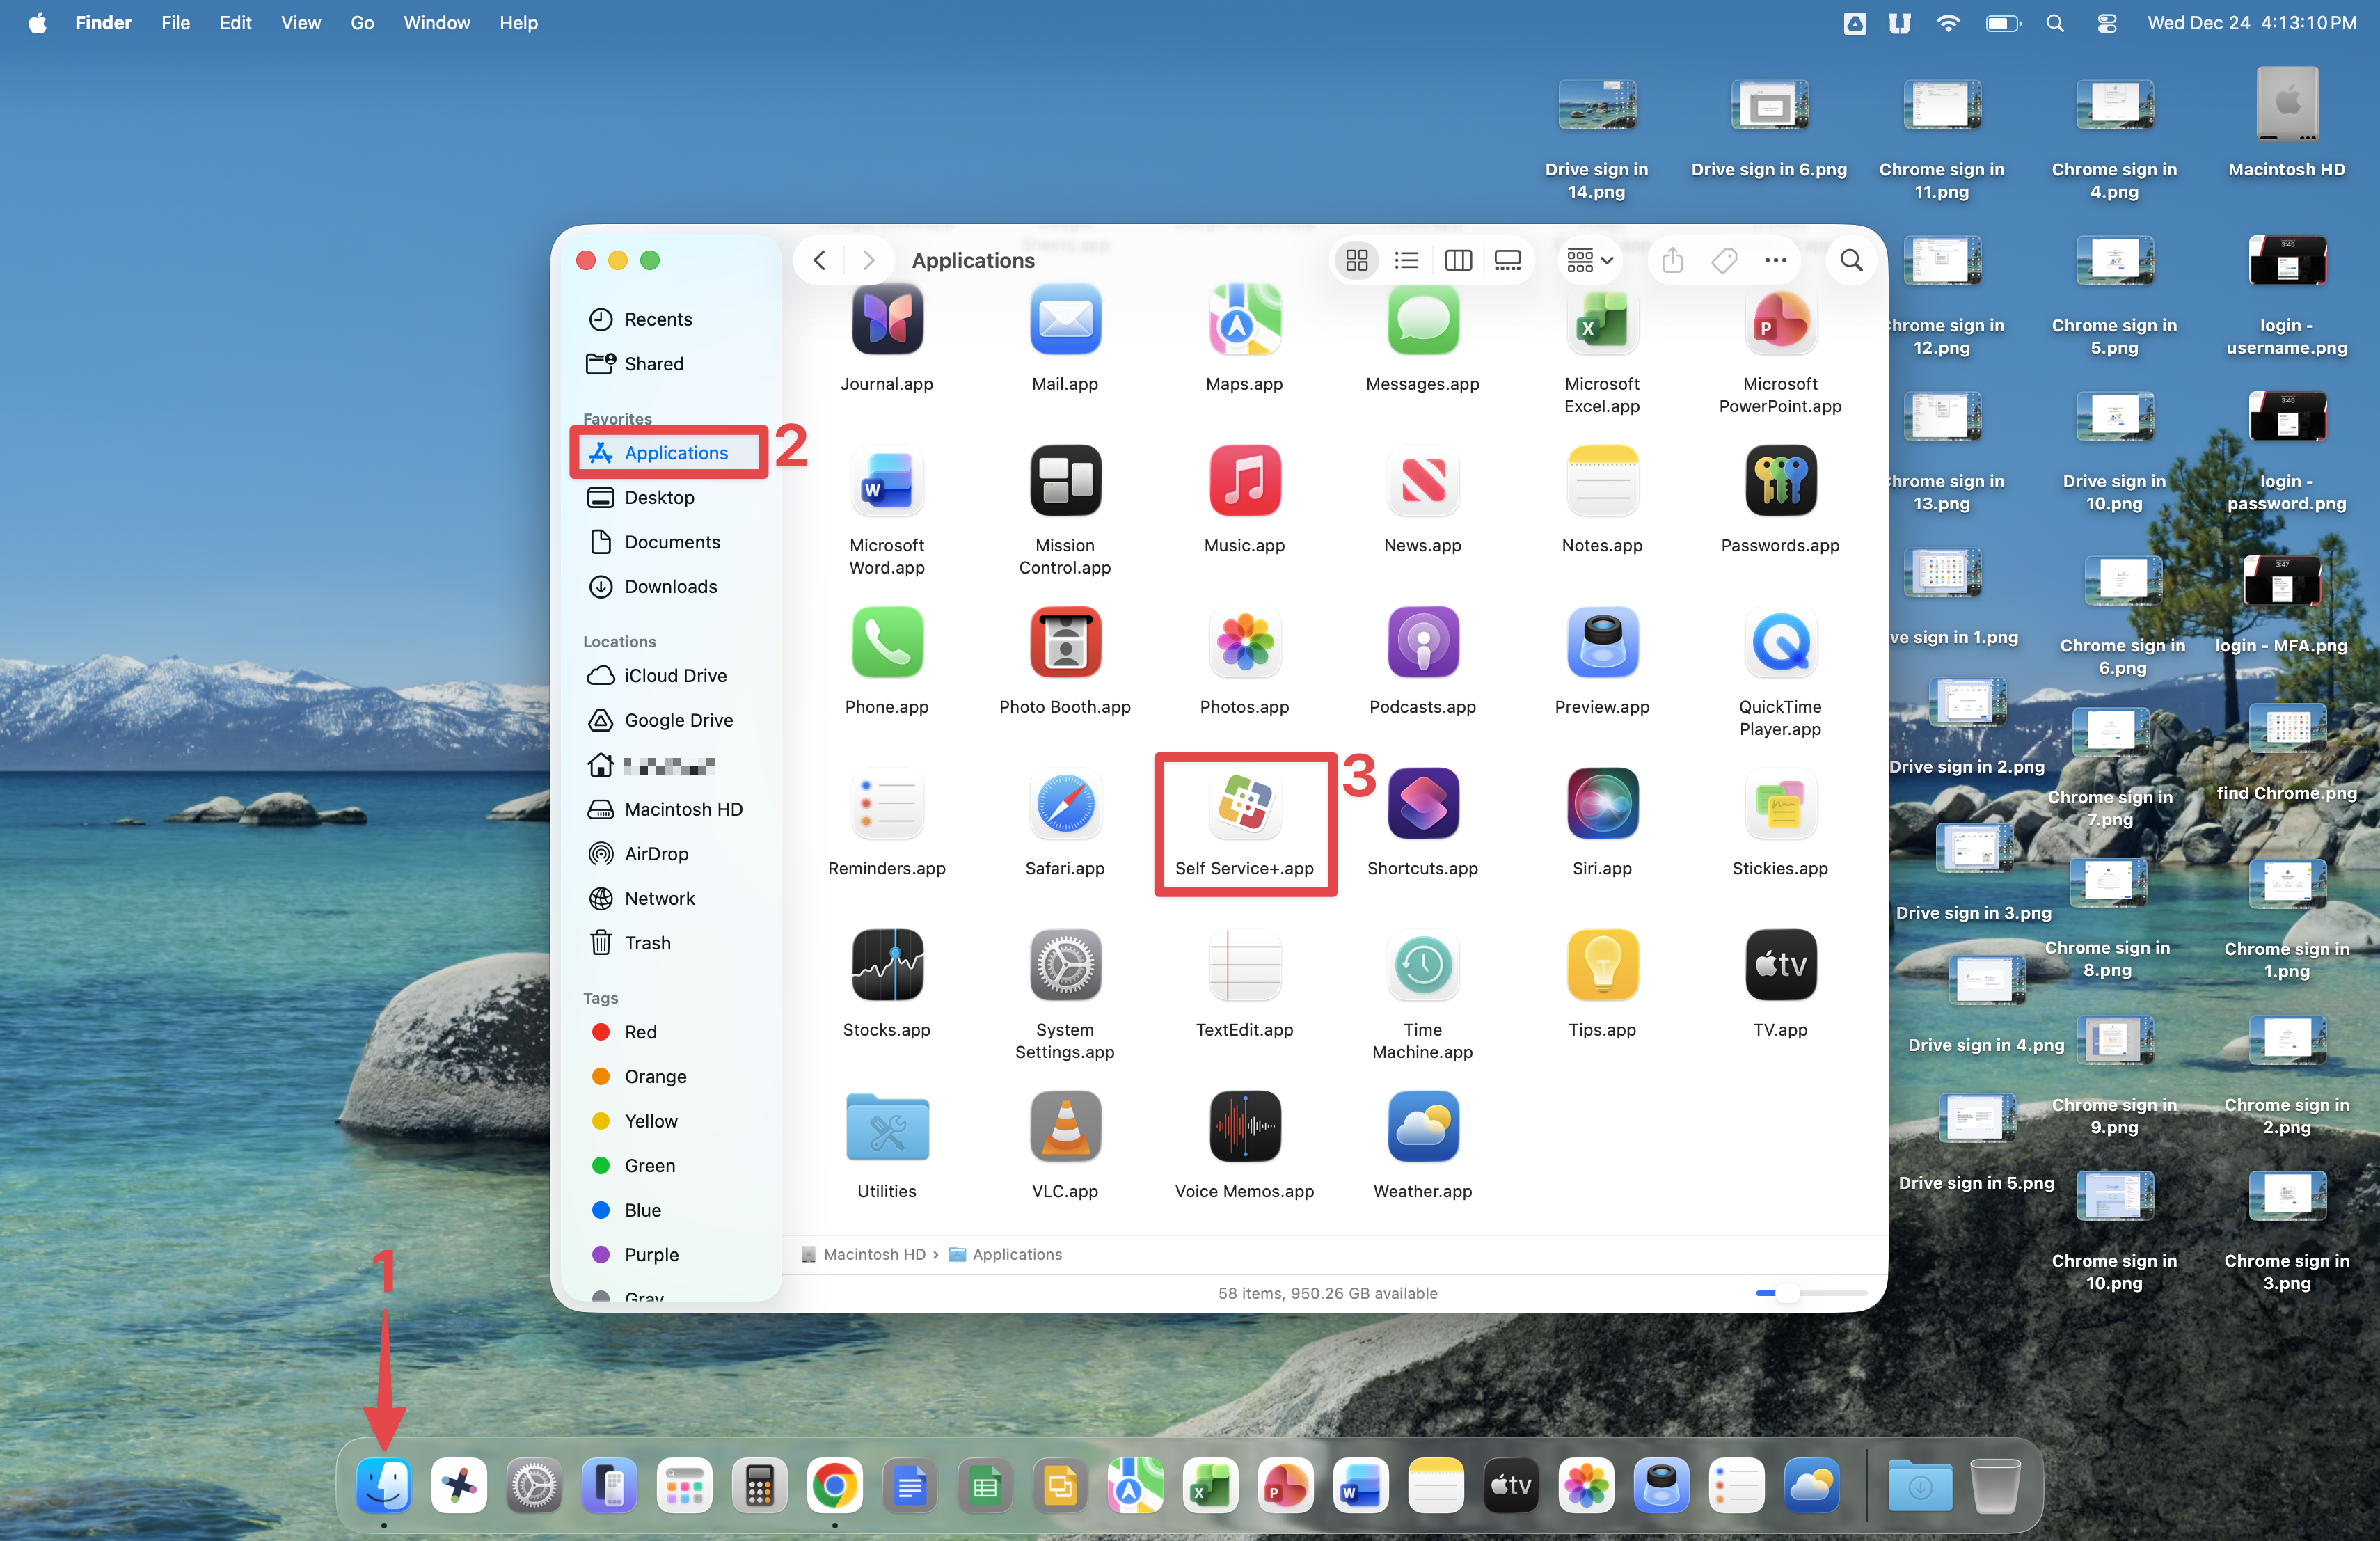
Task: Click the Edit Tags toolbar icon
Action: 1724,261
